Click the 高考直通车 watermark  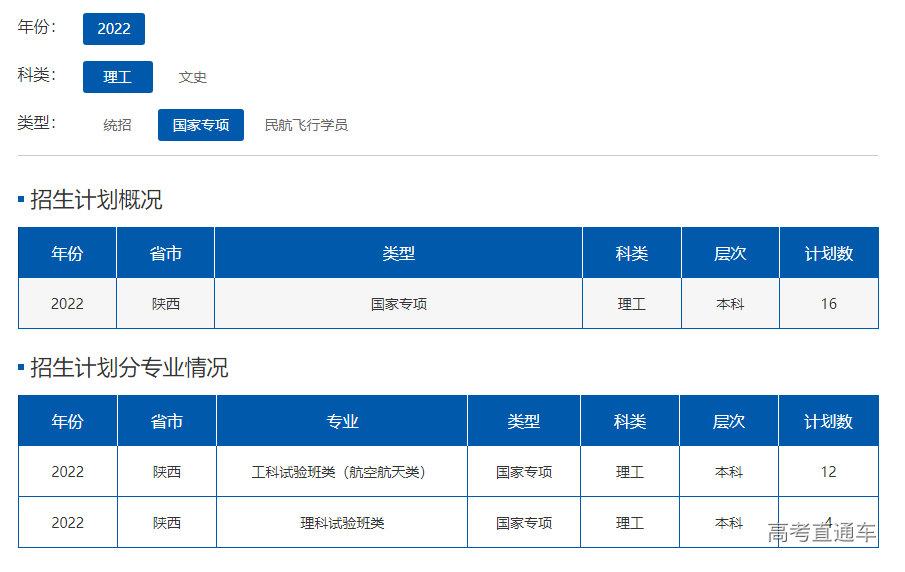point(822,533)
